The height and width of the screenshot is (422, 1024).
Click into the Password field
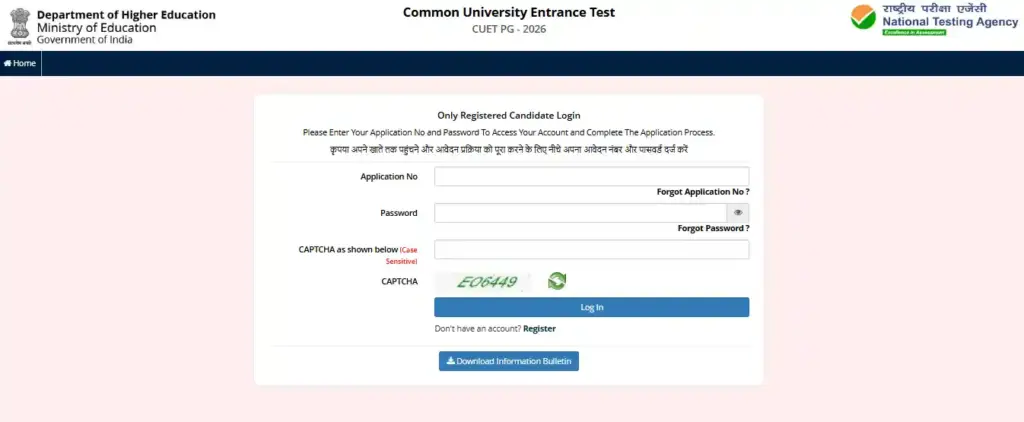click(x=580, y=213)
